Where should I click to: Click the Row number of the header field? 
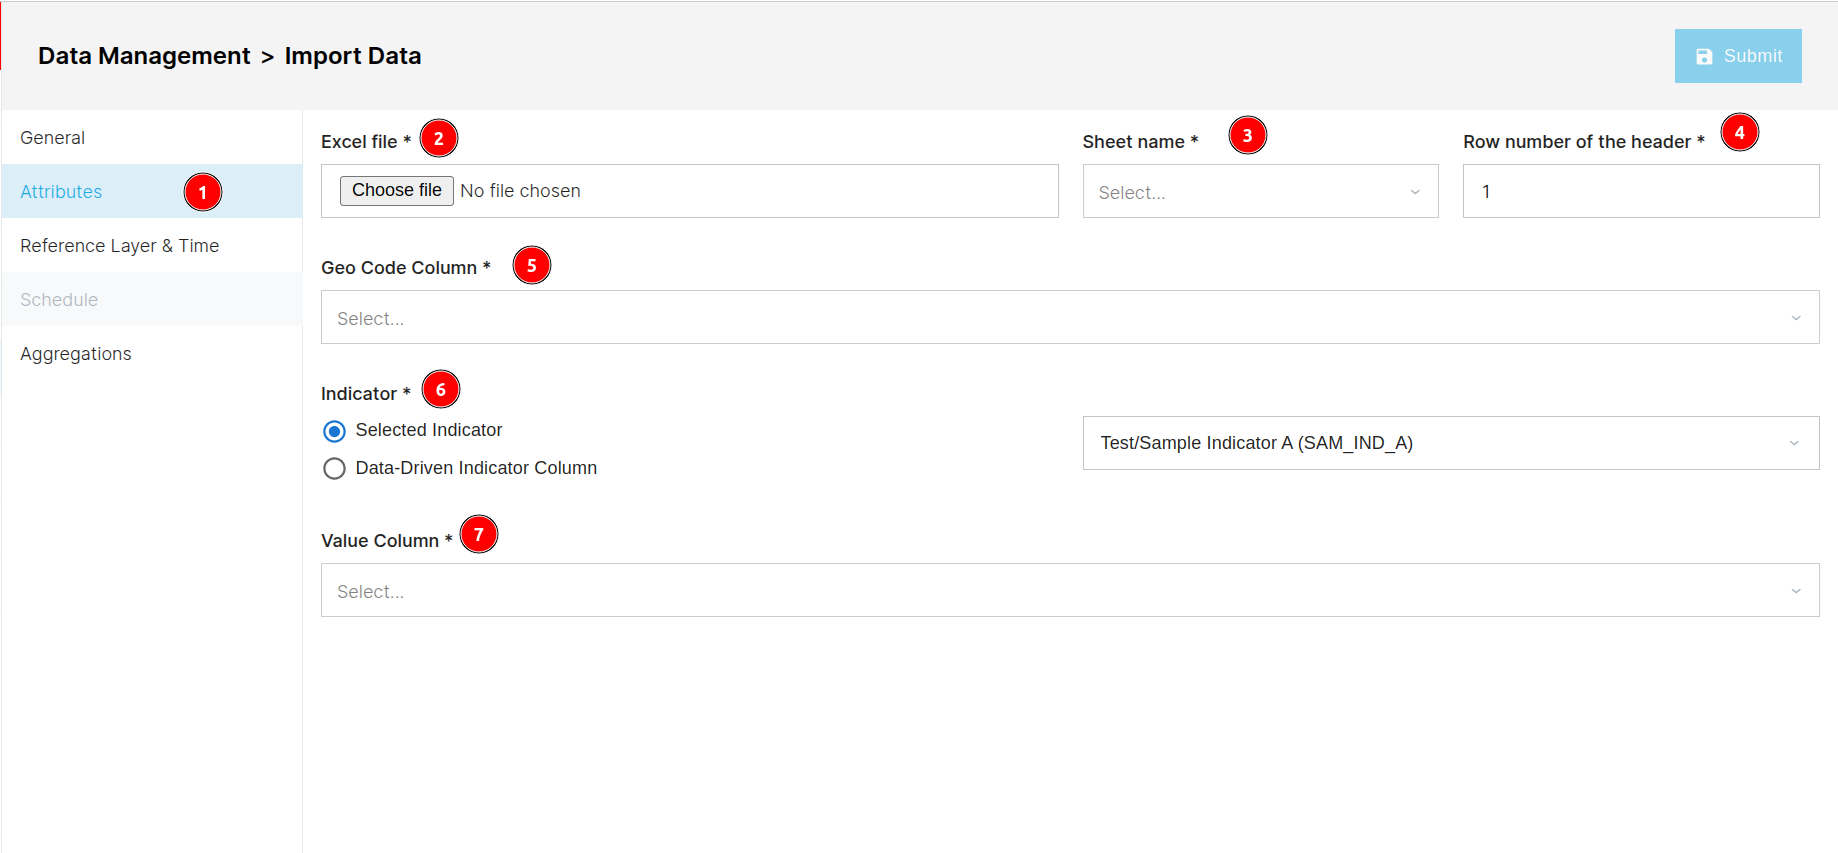tap(1640, 191)
